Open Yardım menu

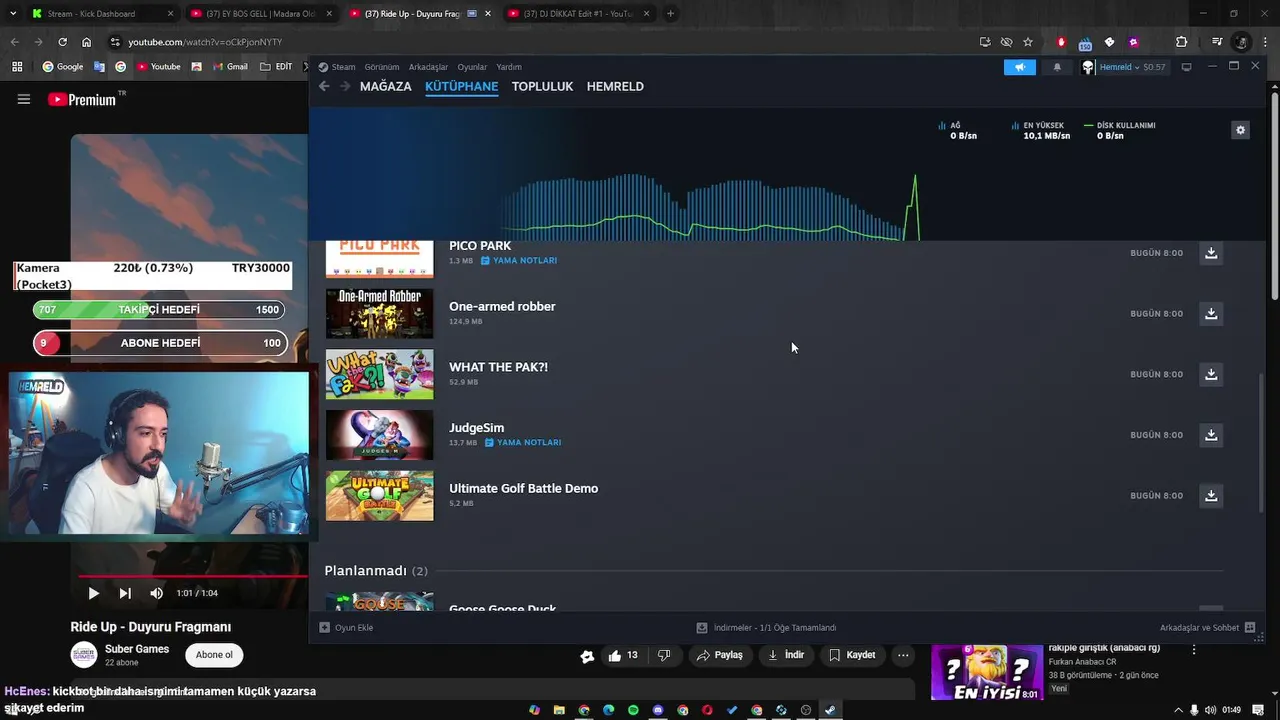pos(509,67)
